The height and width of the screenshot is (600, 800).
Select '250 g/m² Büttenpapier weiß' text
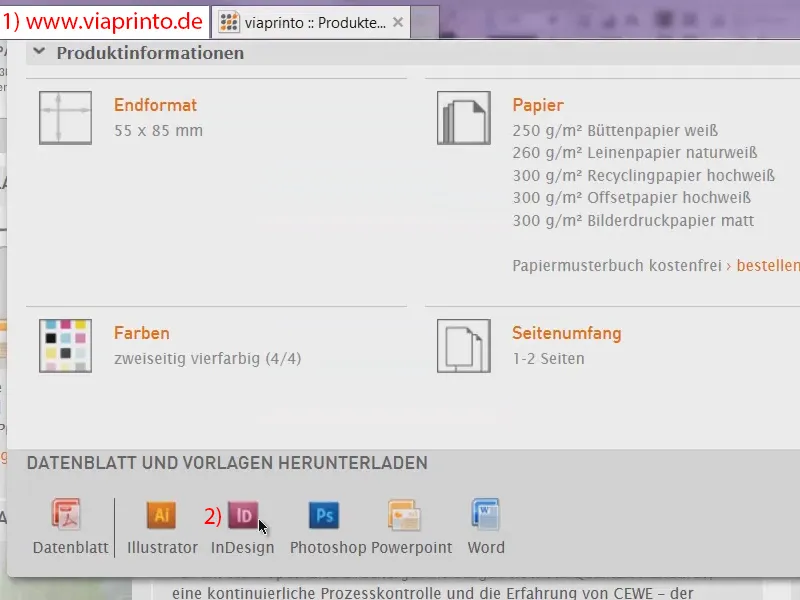pos(615,131)
